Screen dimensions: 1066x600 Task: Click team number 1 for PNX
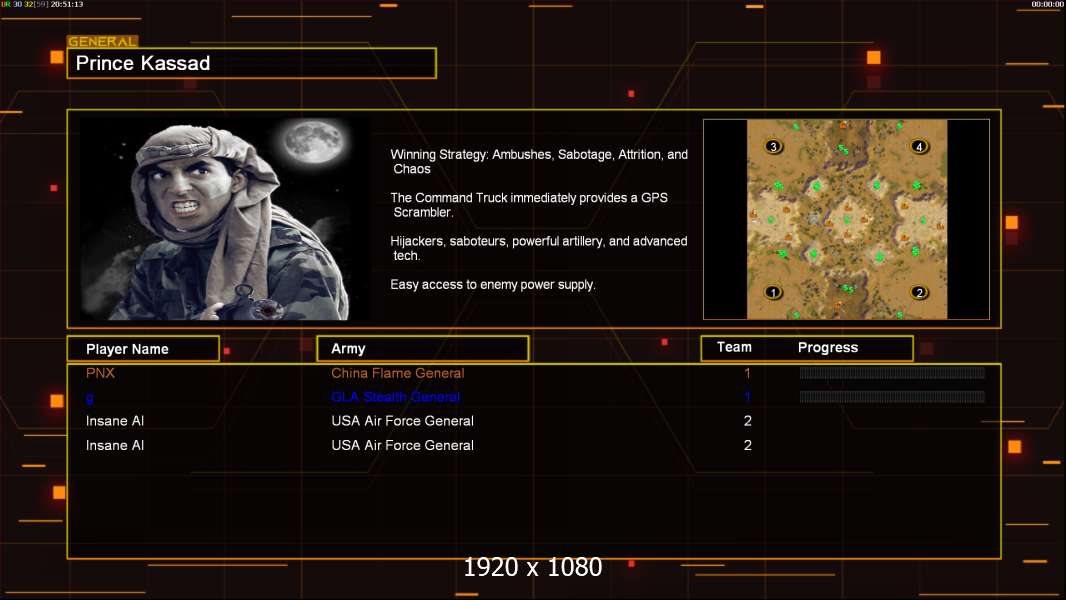pos(747,373)
